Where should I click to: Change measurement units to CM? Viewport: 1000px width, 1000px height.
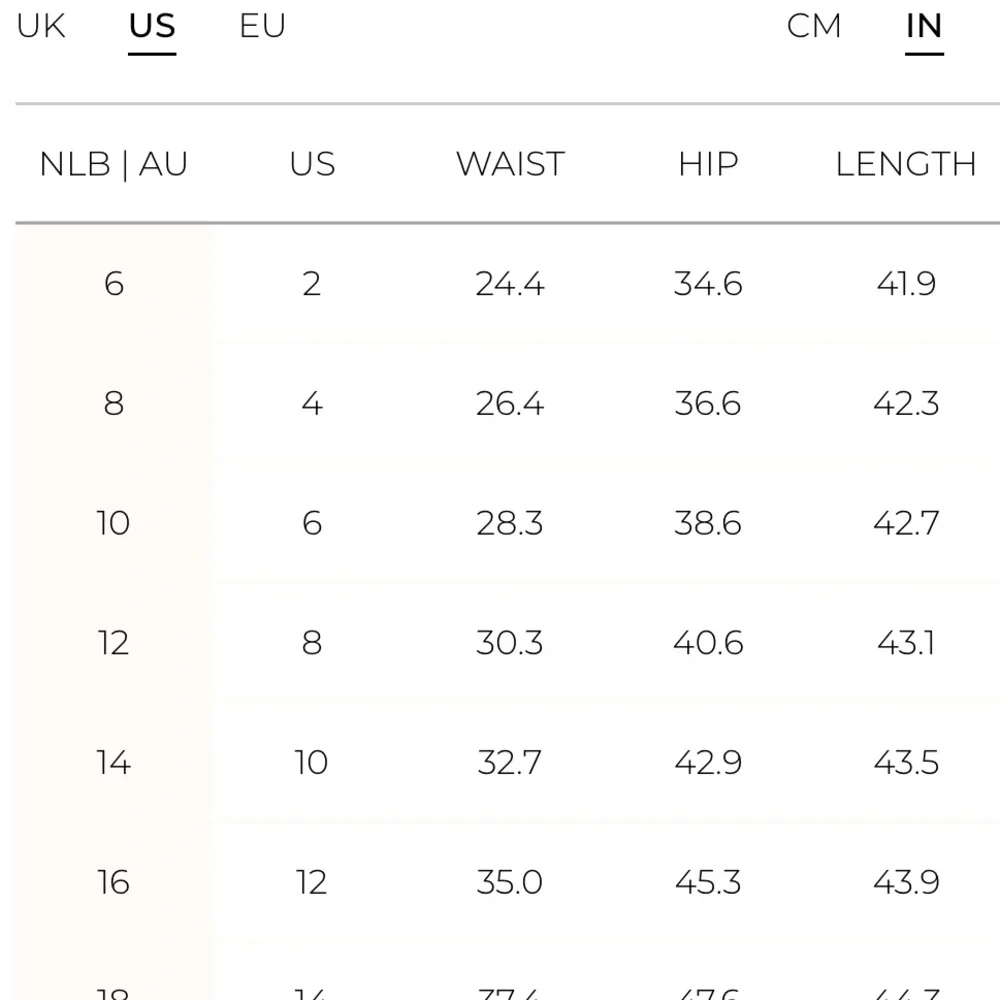coord(814,26)
